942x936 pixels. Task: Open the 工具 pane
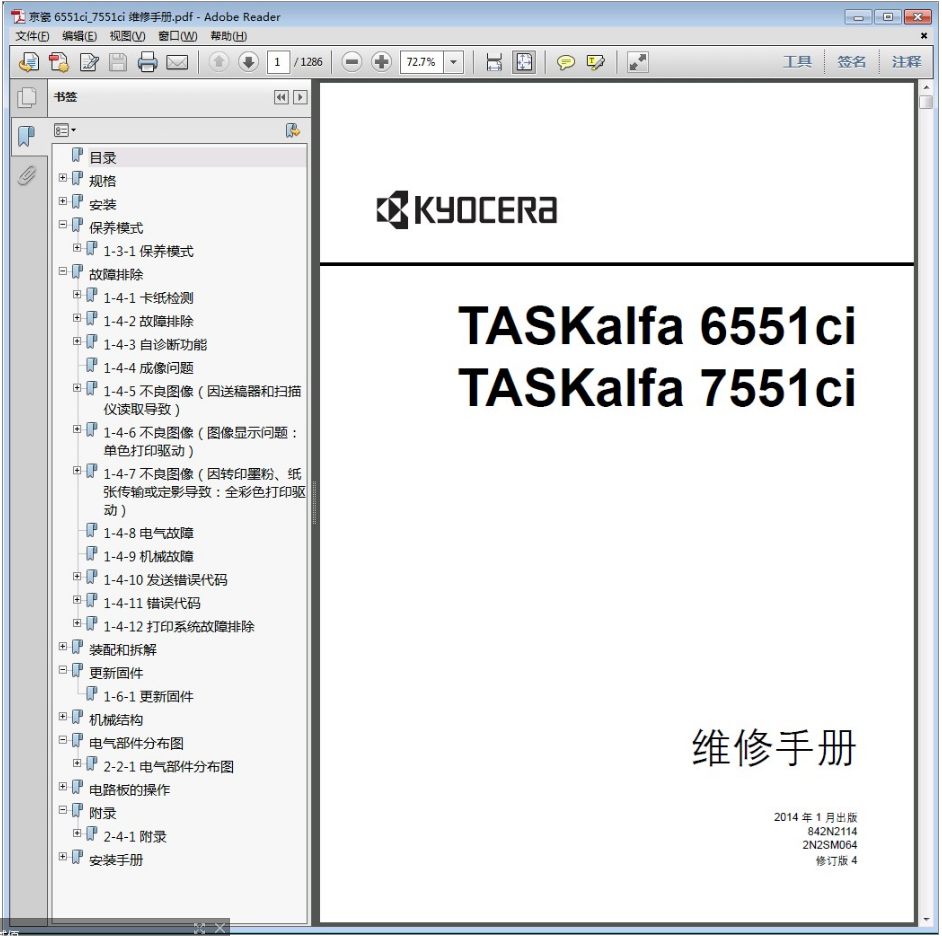797,62
